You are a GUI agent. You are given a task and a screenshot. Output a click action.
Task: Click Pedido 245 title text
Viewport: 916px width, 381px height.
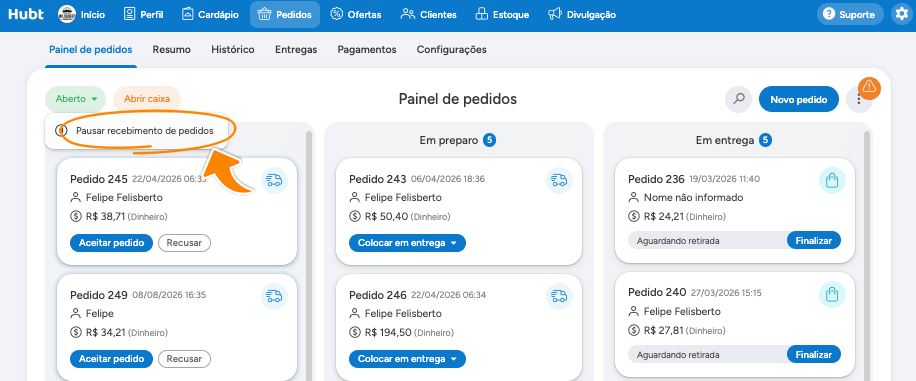pyautogui.click(x=99, y=179)
